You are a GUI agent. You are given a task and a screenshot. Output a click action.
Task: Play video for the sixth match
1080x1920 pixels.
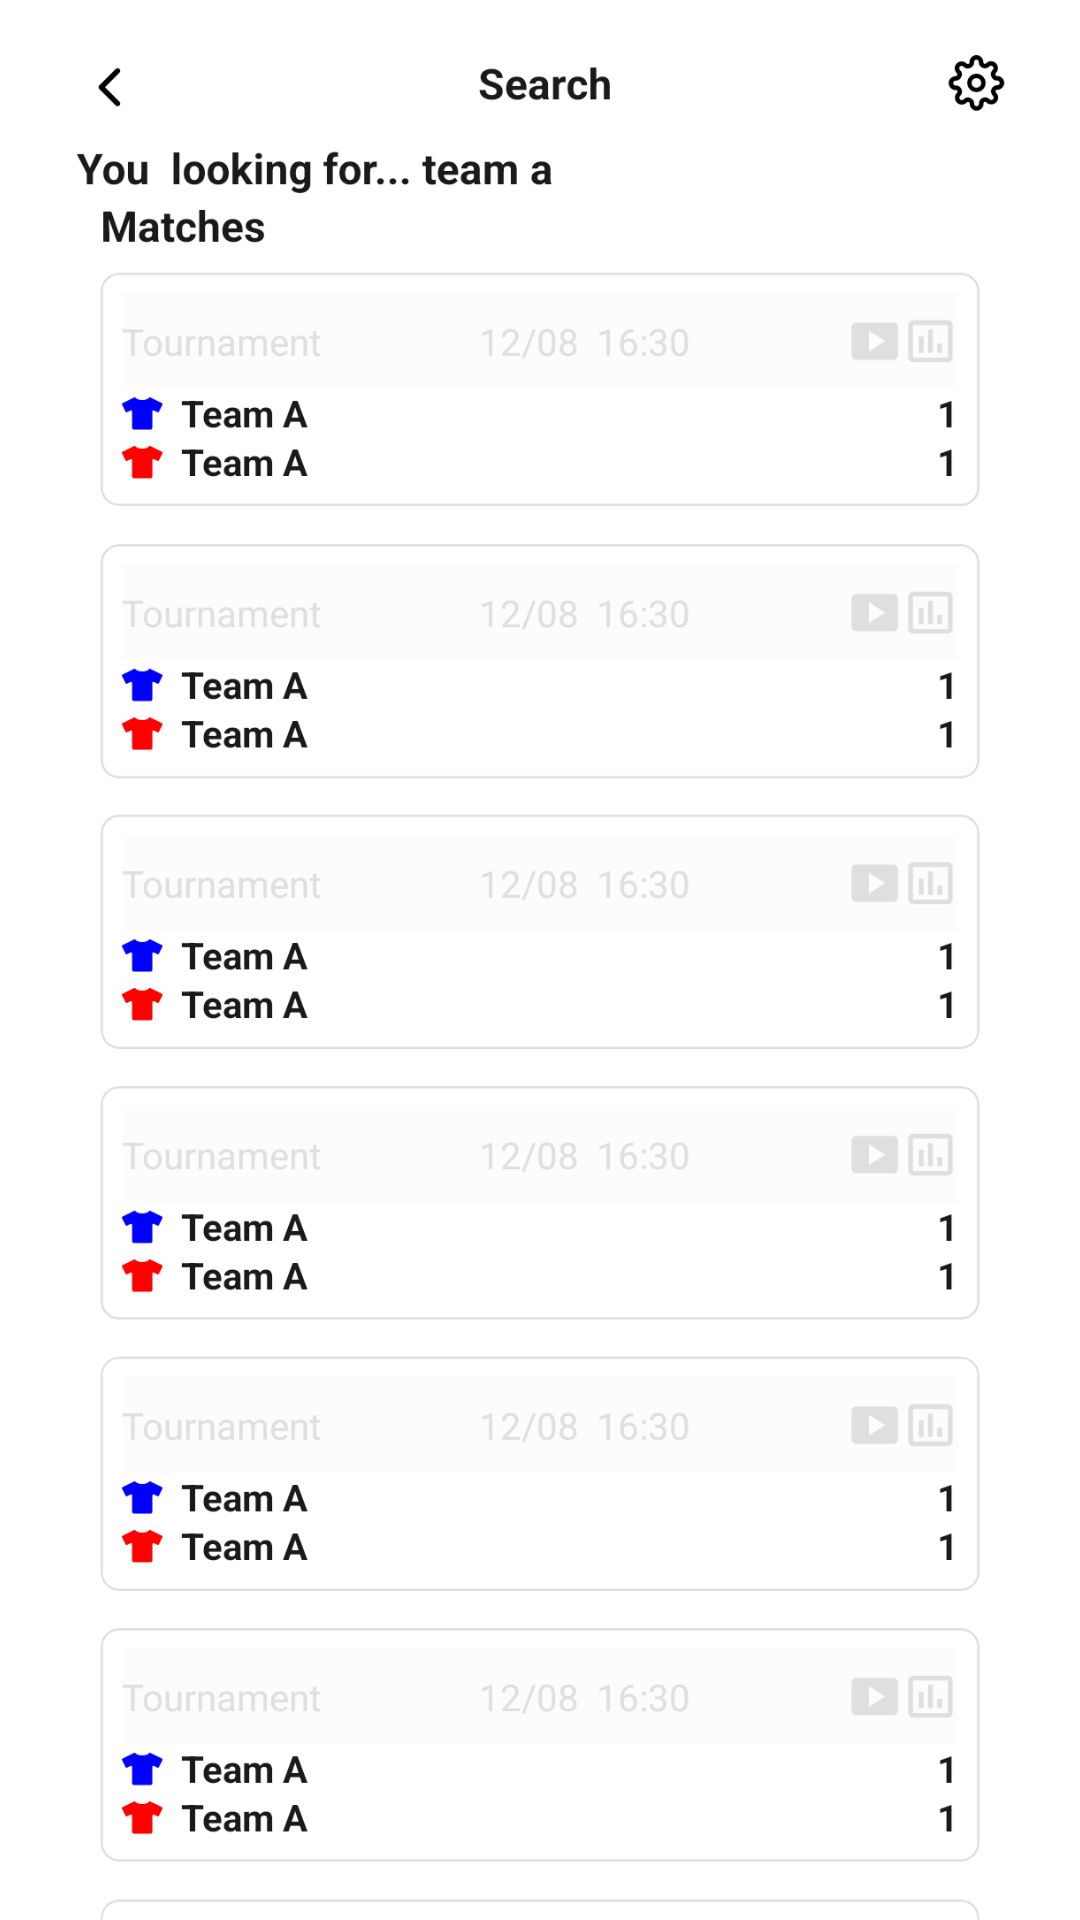[x=874, y=1697]
